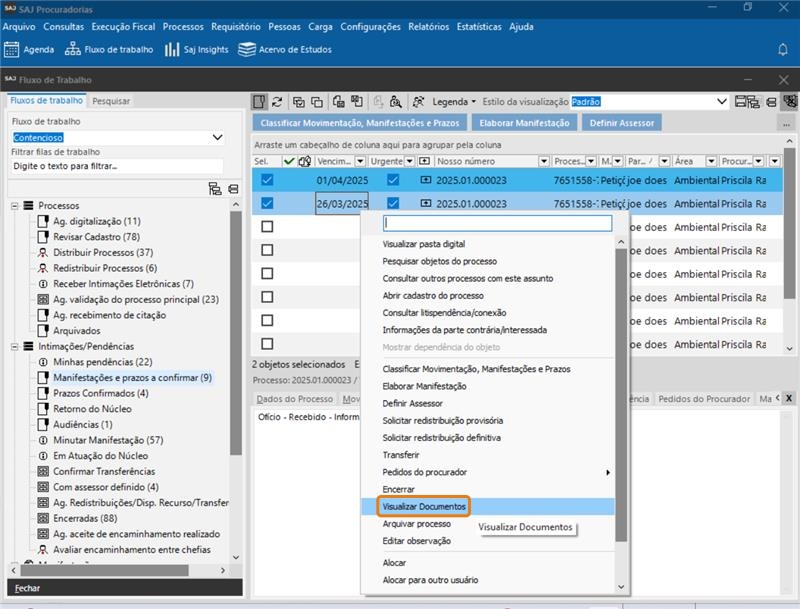Choose Visualizar Documentos in context menu
This screenshot has height=609, width=800.
tap(424, 506)
